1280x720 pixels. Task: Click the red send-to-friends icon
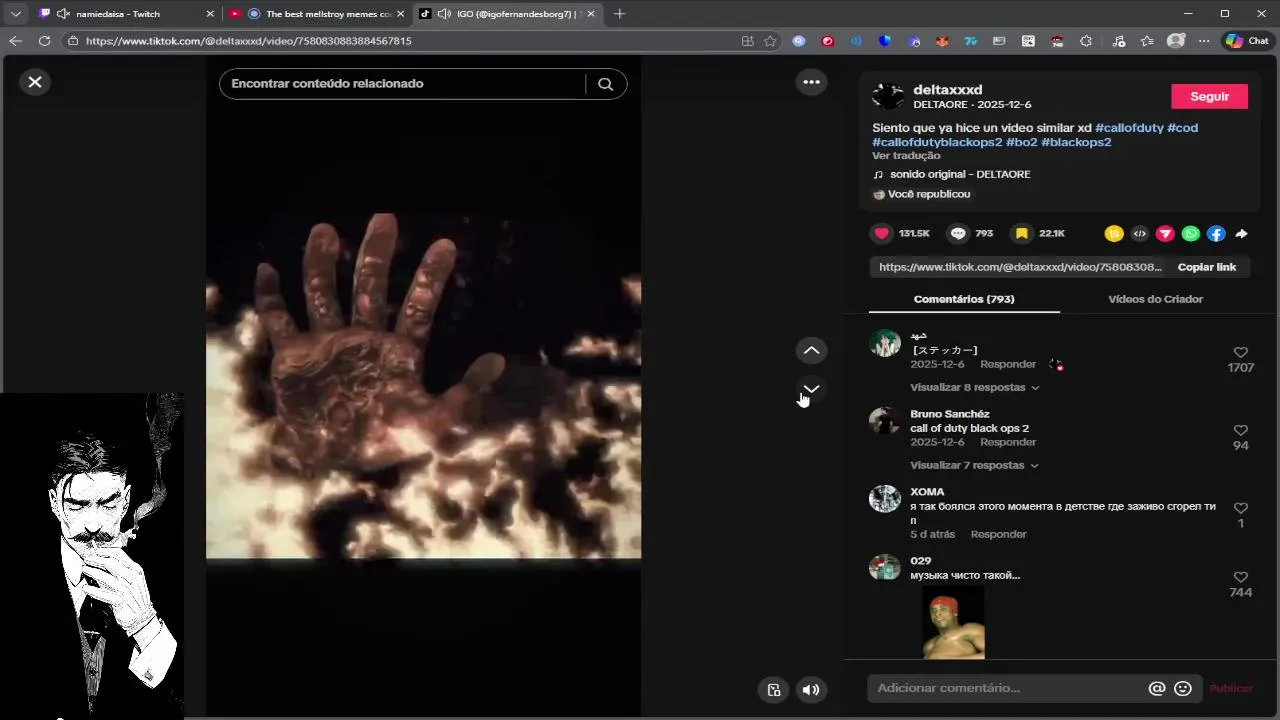coord(1165,233)
